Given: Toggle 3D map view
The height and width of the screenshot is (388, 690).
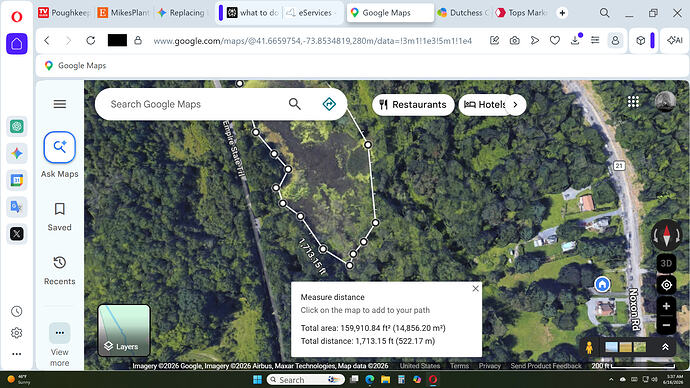Looking at the screenshot, I should (666, 264).
